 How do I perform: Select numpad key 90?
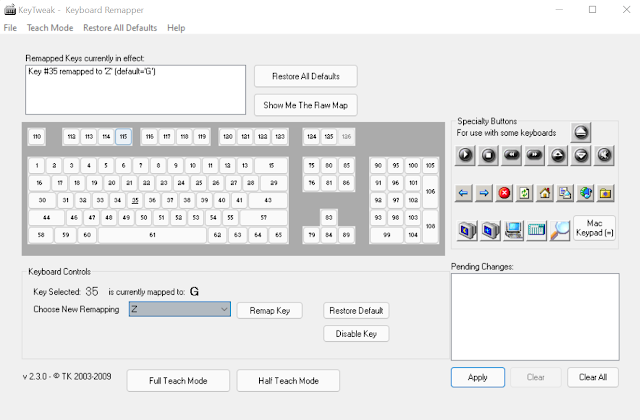click(378, 165)
